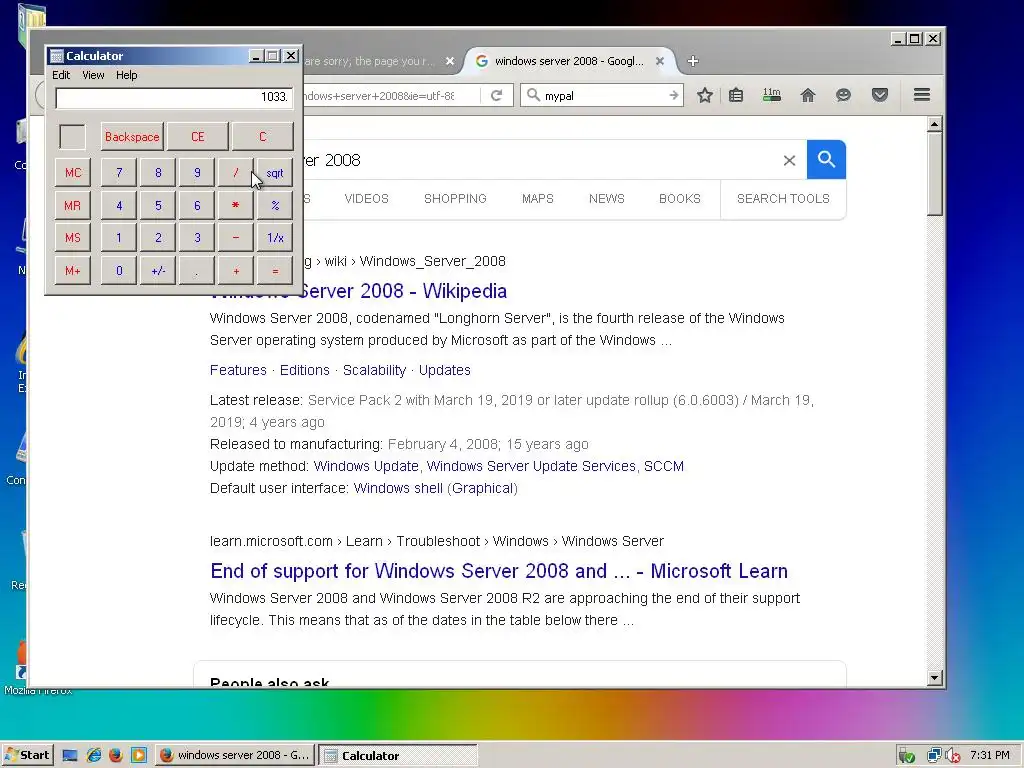Click the 1/x reciprocal key
Viewport: 1024px width, 768px height.
pyautogui.click(x=275, y=238)
